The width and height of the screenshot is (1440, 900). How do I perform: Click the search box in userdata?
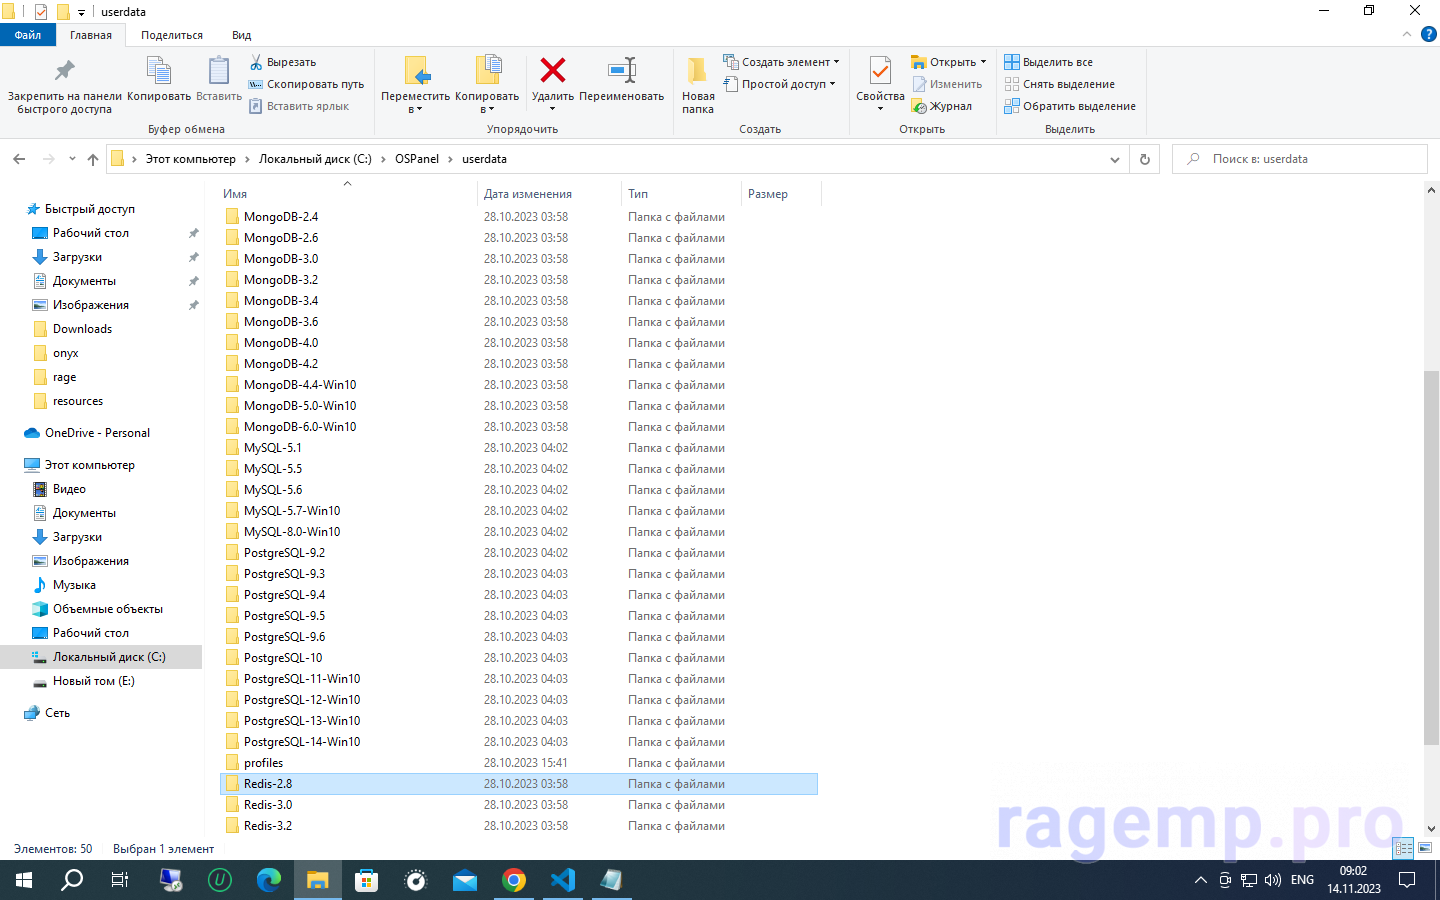point(1300,159)
